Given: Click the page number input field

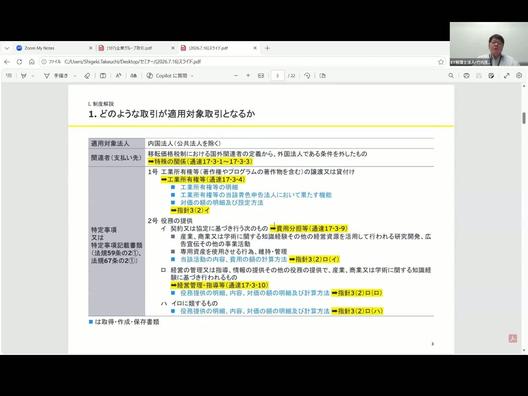Looking at the screenshot, I should [278, 76].
